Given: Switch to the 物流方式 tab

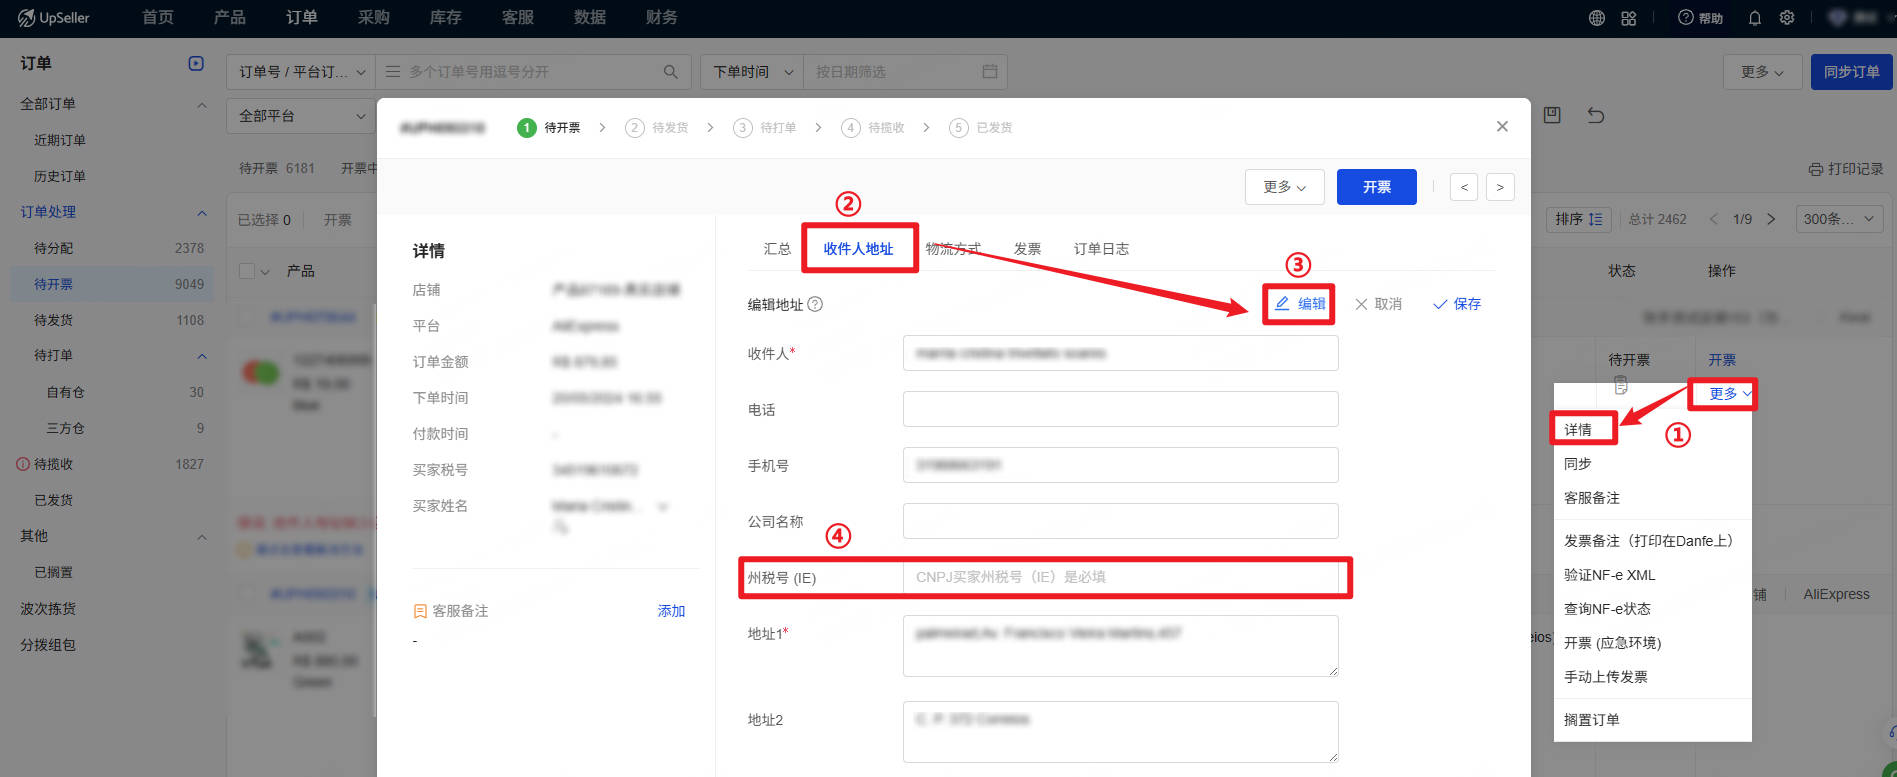Looking at the screenshot, I should 953,249.
